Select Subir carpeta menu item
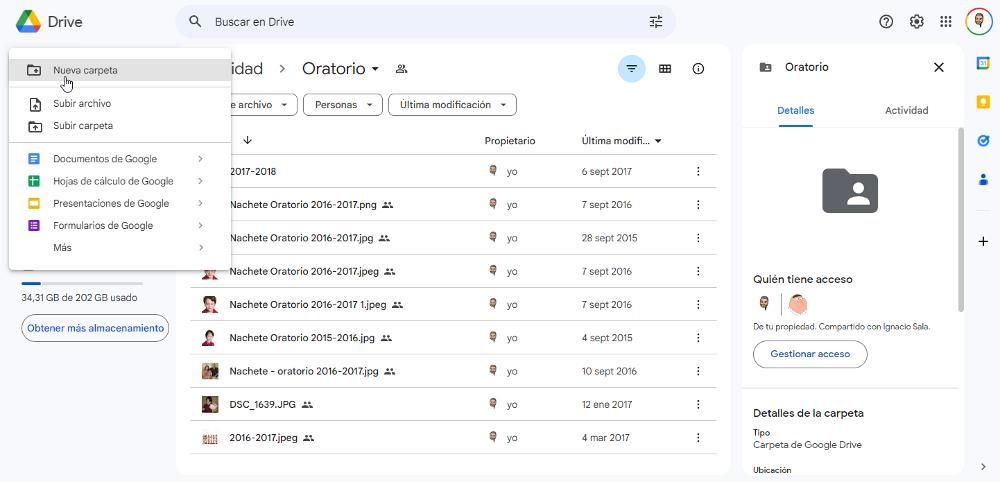 coord(120,126)
